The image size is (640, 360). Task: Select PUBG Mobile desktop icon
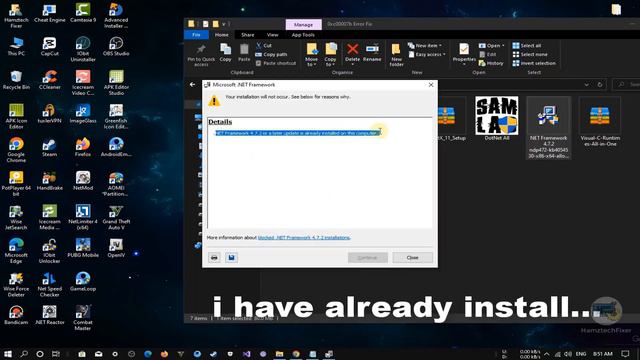pyautogui.click(x=83, y=248)
